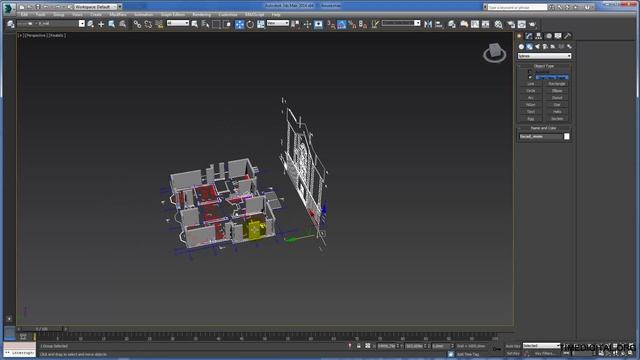The image size is (640, 360).
Task: Toggle the Keyboard Shortcut Override button
Action: click(318, 24)
